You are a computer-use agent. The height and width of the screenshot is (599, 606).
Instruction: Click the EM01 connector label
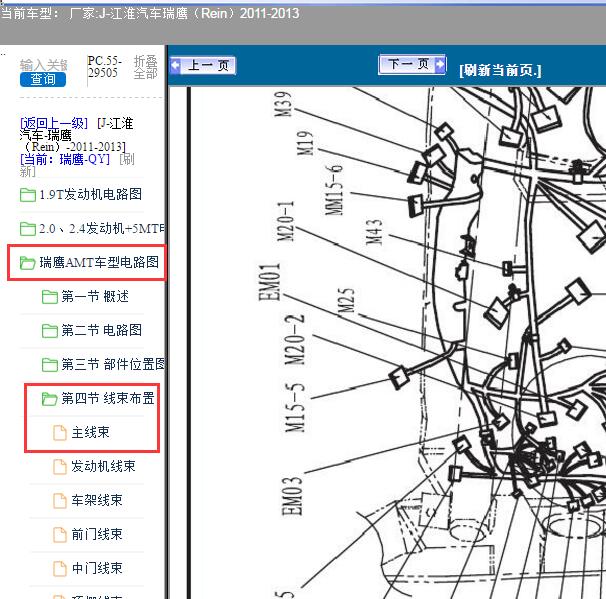coord(269,282)
